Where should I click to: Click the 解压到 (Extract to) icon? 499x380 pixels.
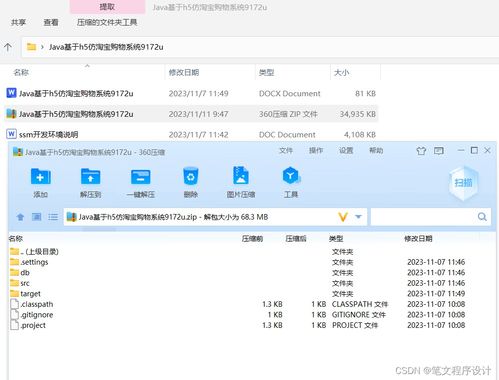tap(90, 177)
